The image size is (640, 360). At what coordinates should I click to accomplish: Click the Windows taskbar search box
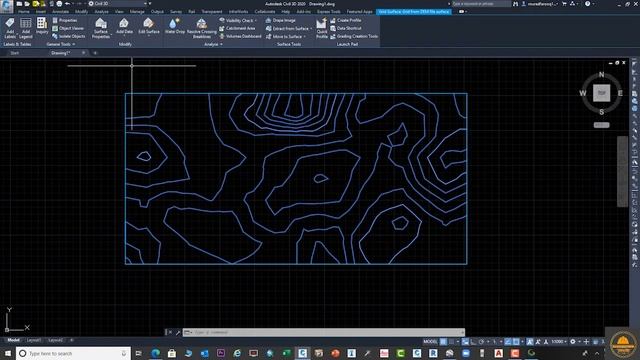coord(73,353)
